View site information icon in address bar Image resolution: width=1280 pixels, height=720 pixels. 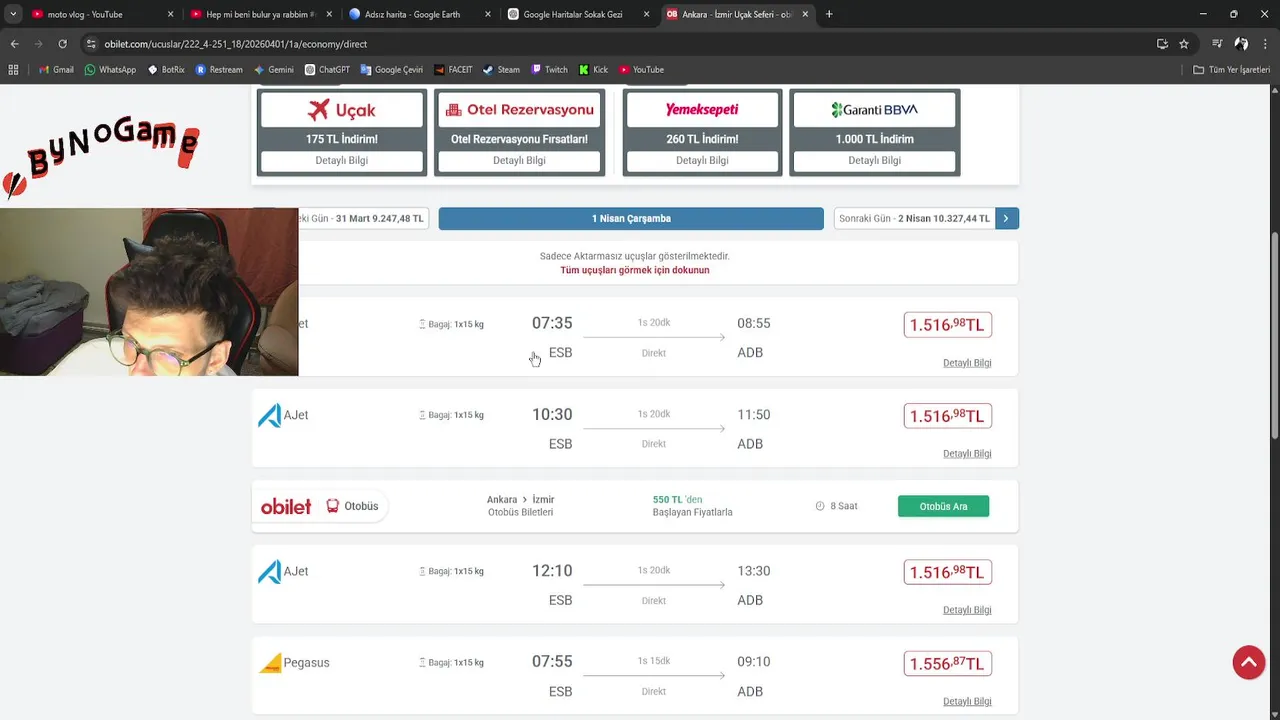91,44
